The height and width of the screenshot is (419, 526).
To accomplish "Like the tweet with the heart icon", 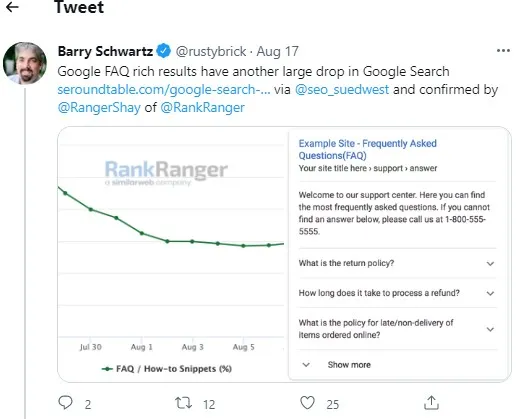I will (307, 403).
